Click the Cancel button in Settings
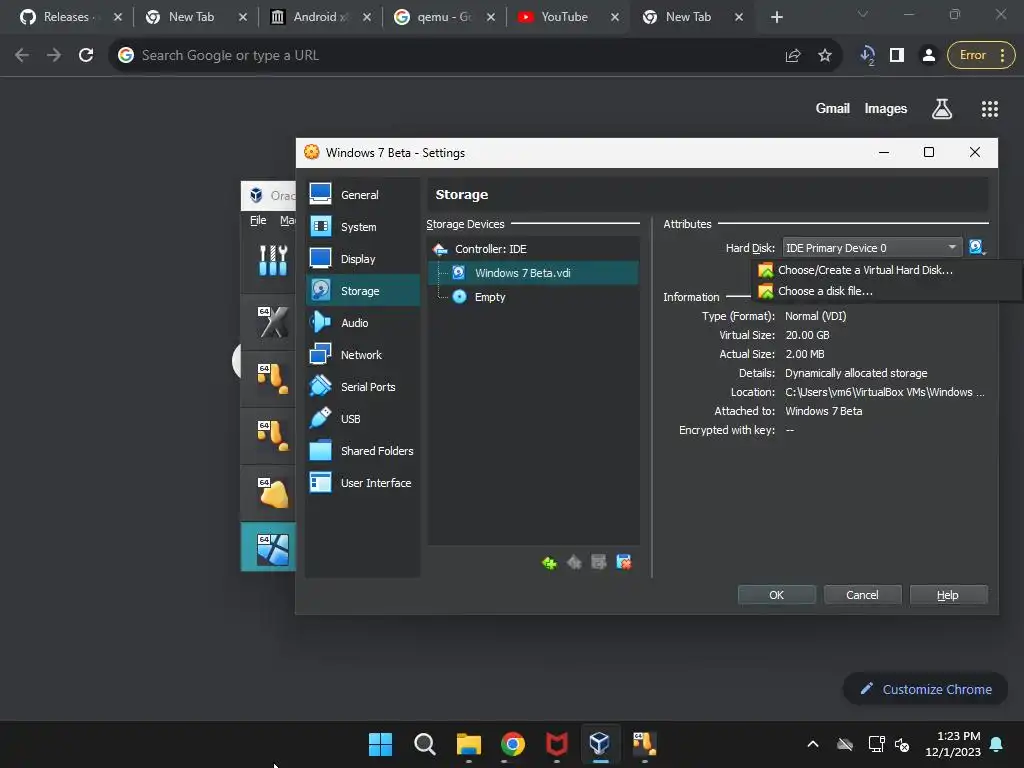1024x768 pixels. click(x=862, y=595)
